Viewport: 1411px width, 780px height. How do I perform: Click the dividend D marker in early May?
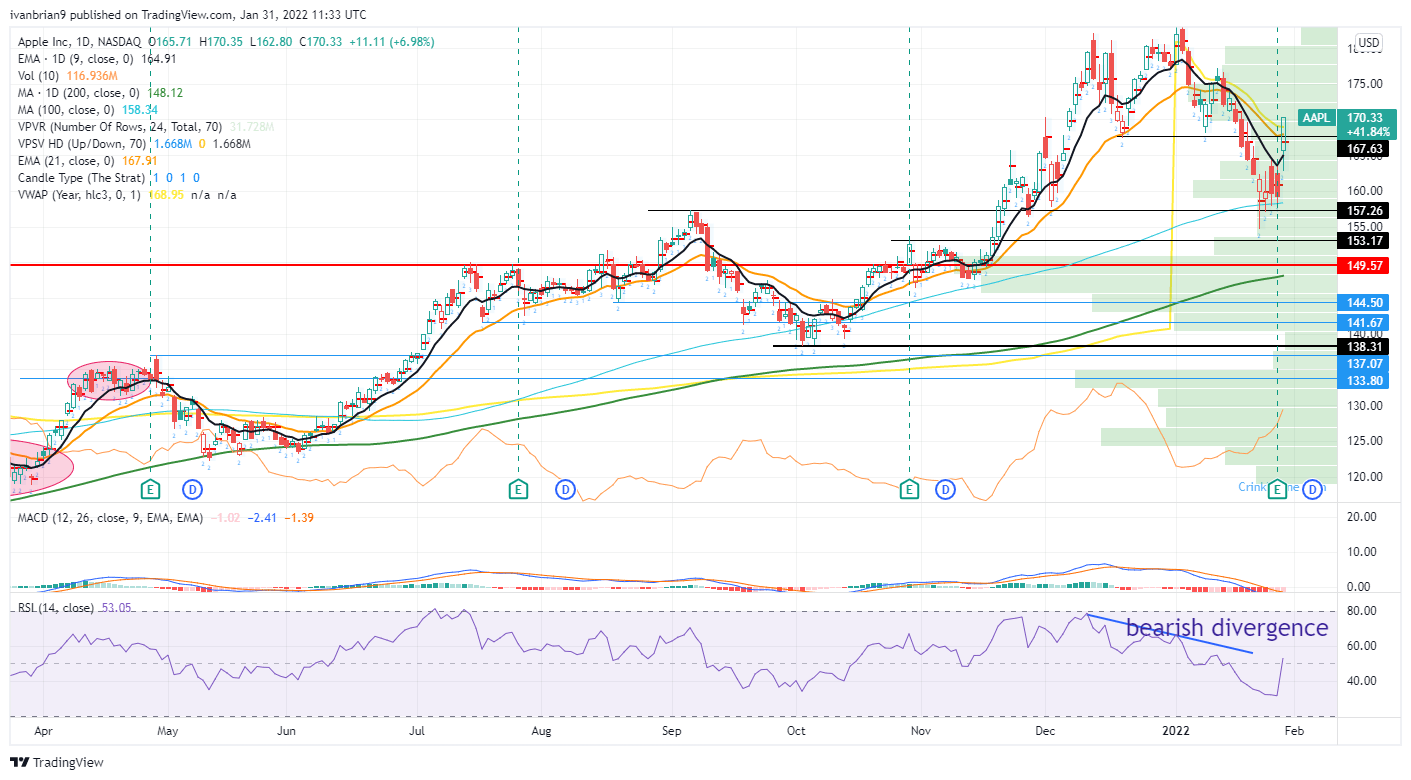[x=193, y=489]
